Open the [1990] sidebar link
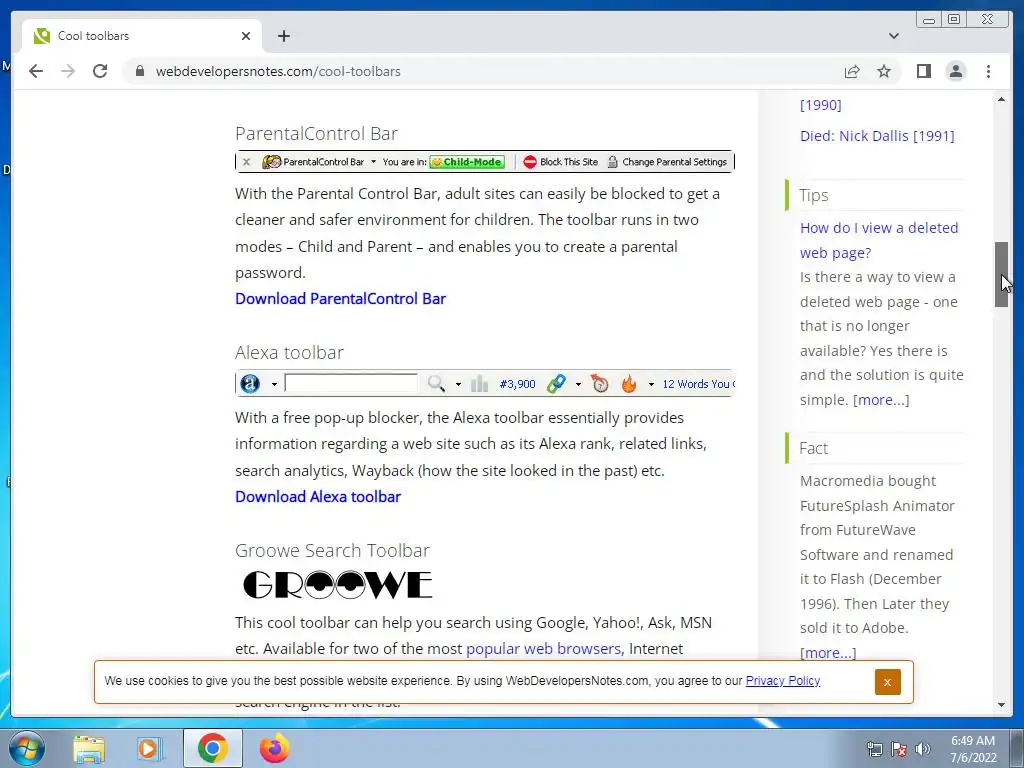 pos(821,104)
